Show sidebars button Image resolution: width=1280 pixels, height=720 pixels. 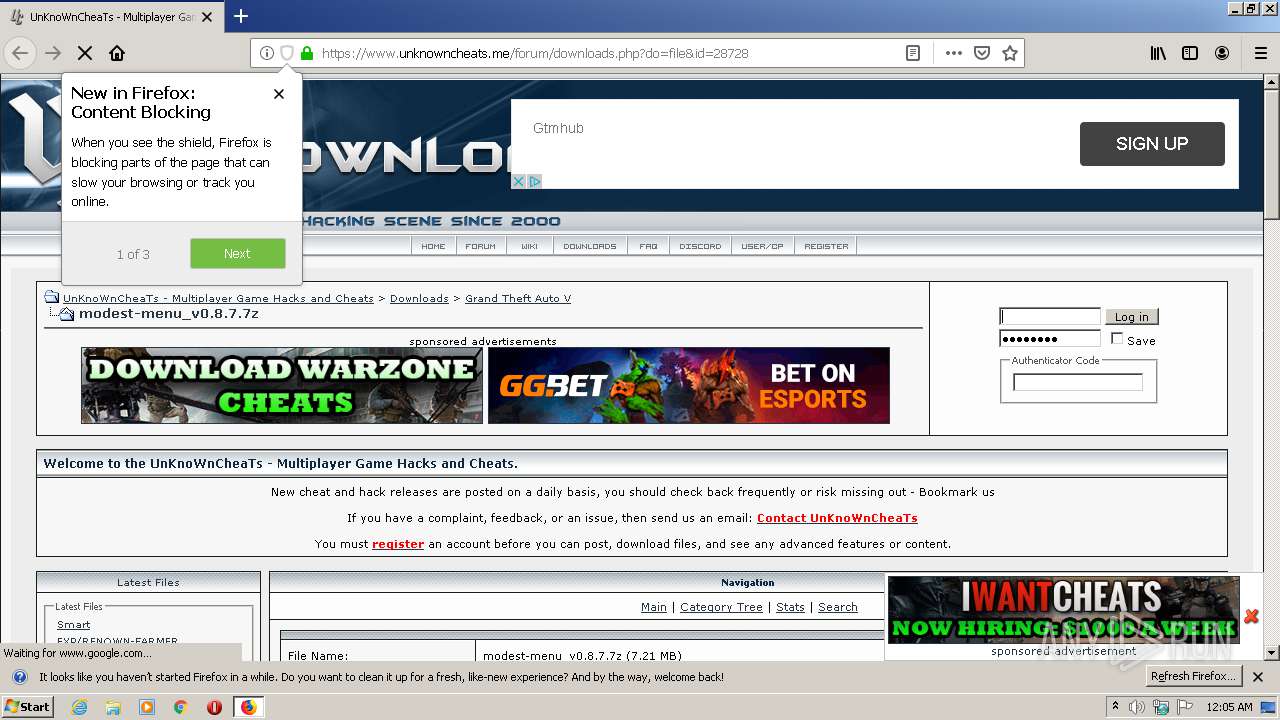tap(1190, 53)
